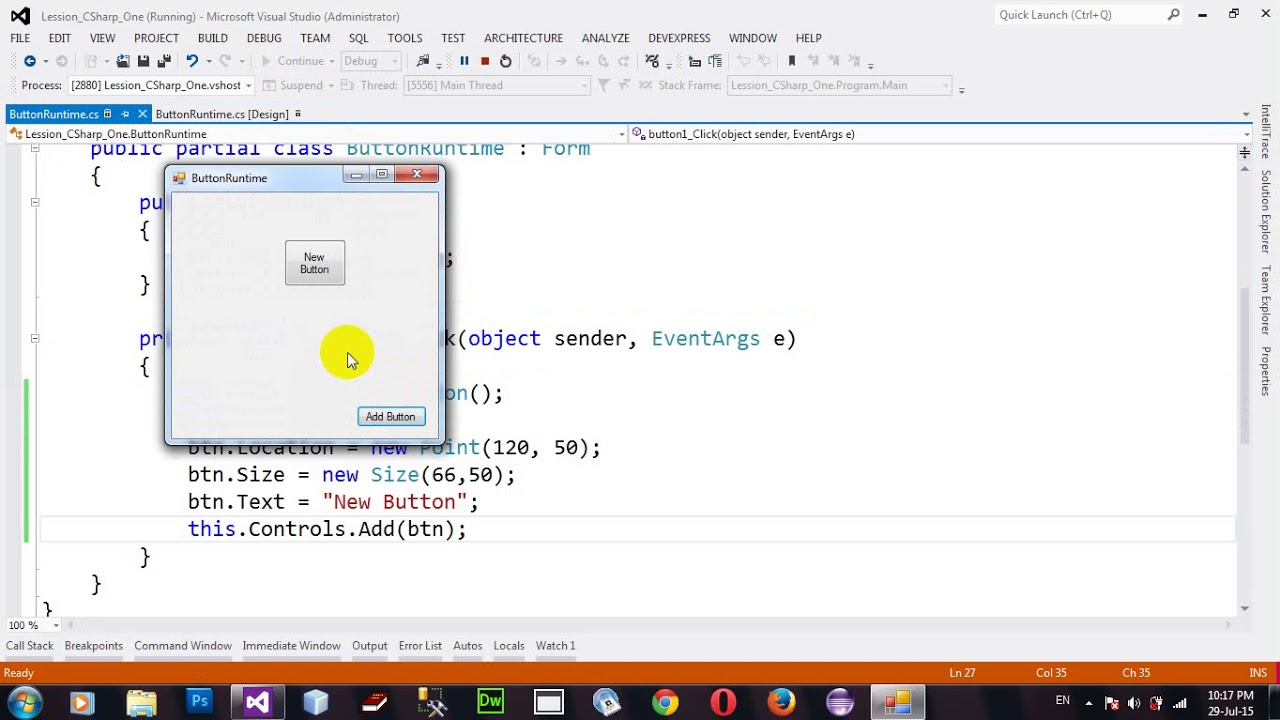Click the Save All icon
Image resolution: width=1280 pixels, height=720 pixels.
point(164,61)
